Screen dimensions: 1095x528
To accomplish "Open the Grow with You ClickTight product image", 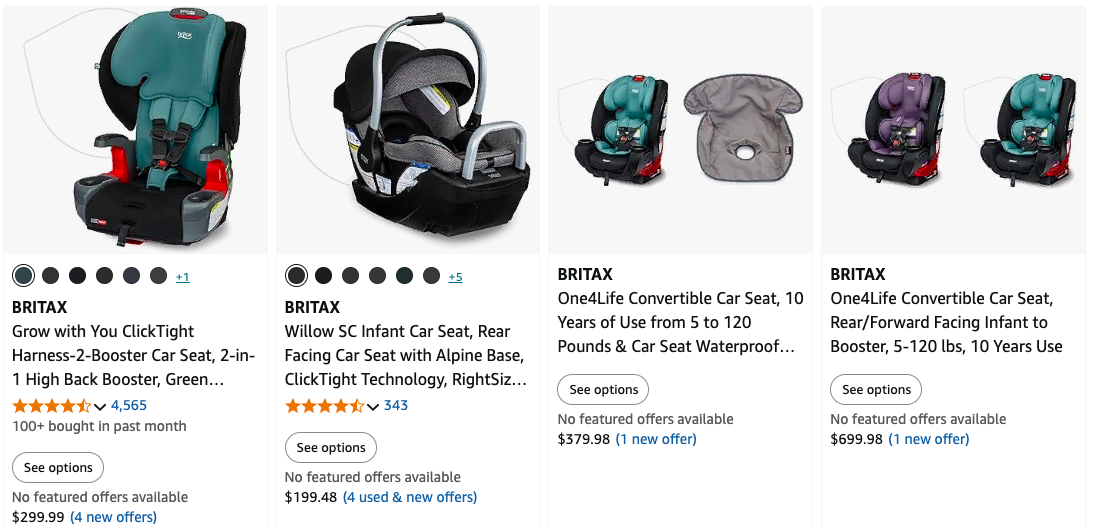I will (136, 130).
